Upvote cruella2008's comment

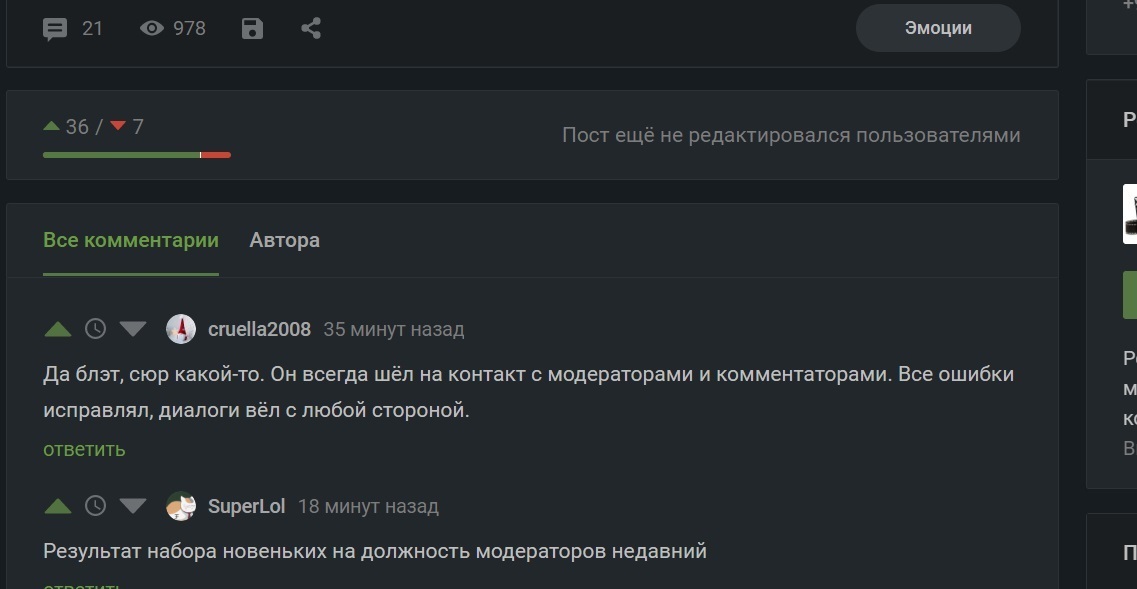58,329
